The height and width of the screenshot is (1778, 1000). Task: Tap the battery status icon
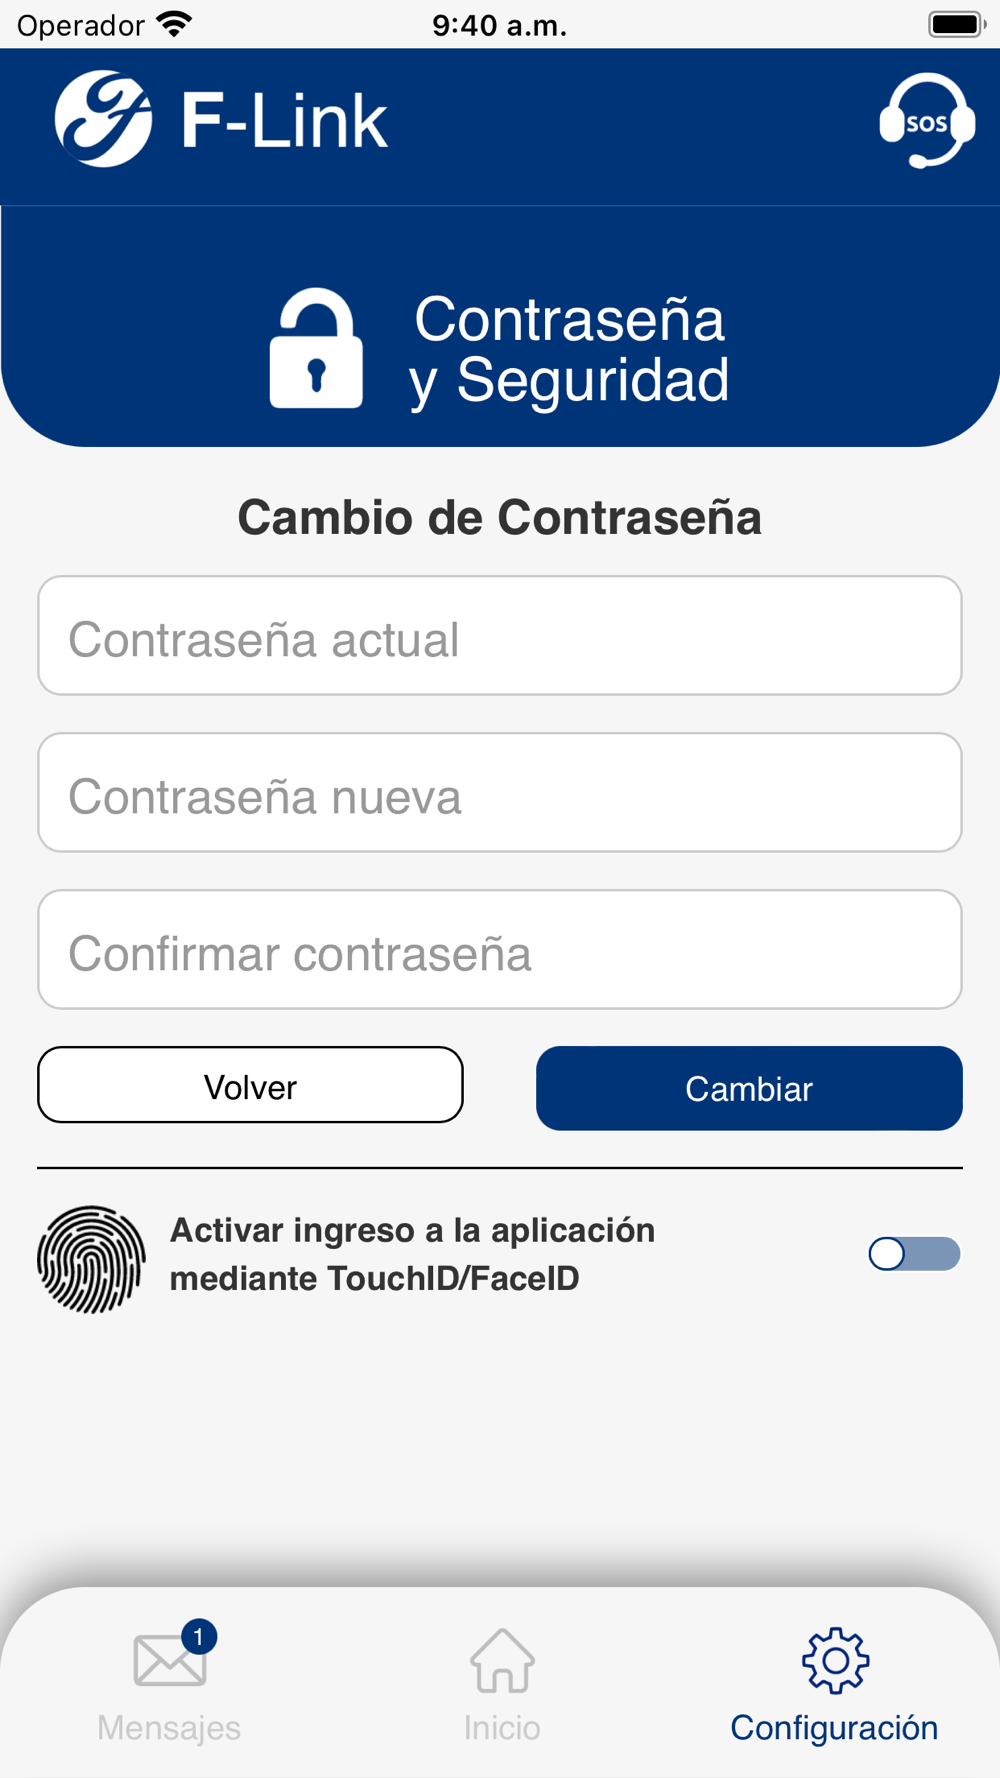coord(956,25)
